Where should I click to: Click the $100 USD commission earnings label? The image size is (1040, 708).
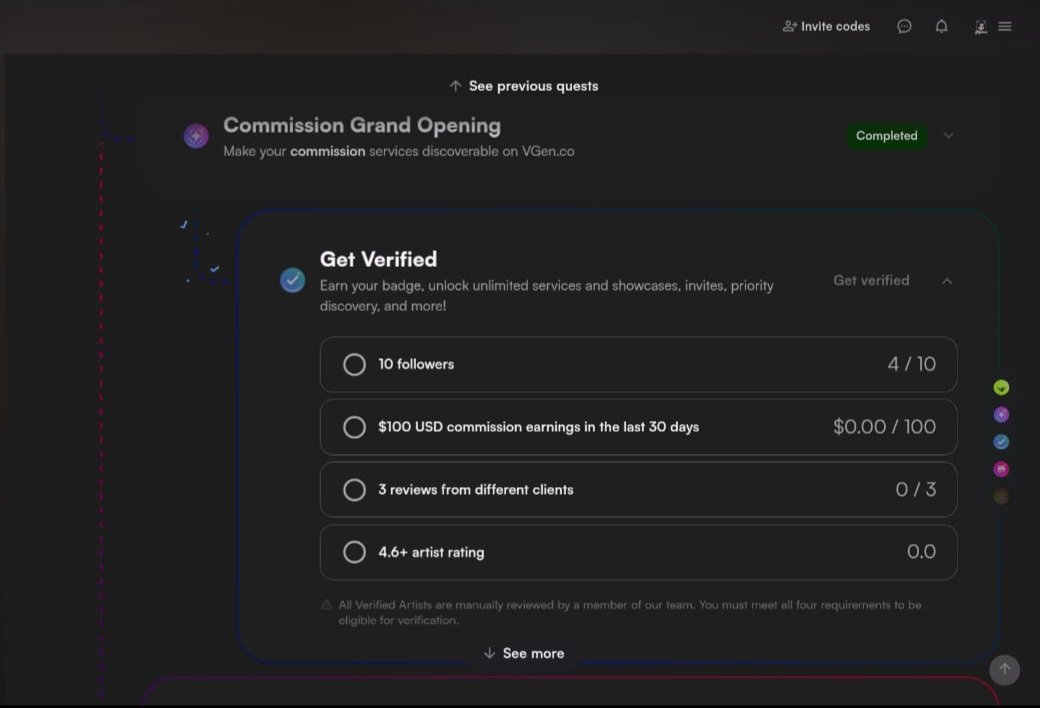(539, 427)
